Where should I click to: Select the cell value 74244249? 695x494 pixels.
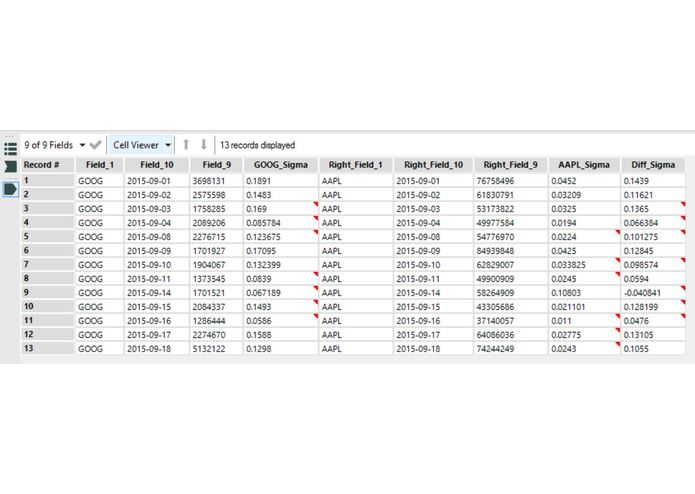(x=510, y=349)
